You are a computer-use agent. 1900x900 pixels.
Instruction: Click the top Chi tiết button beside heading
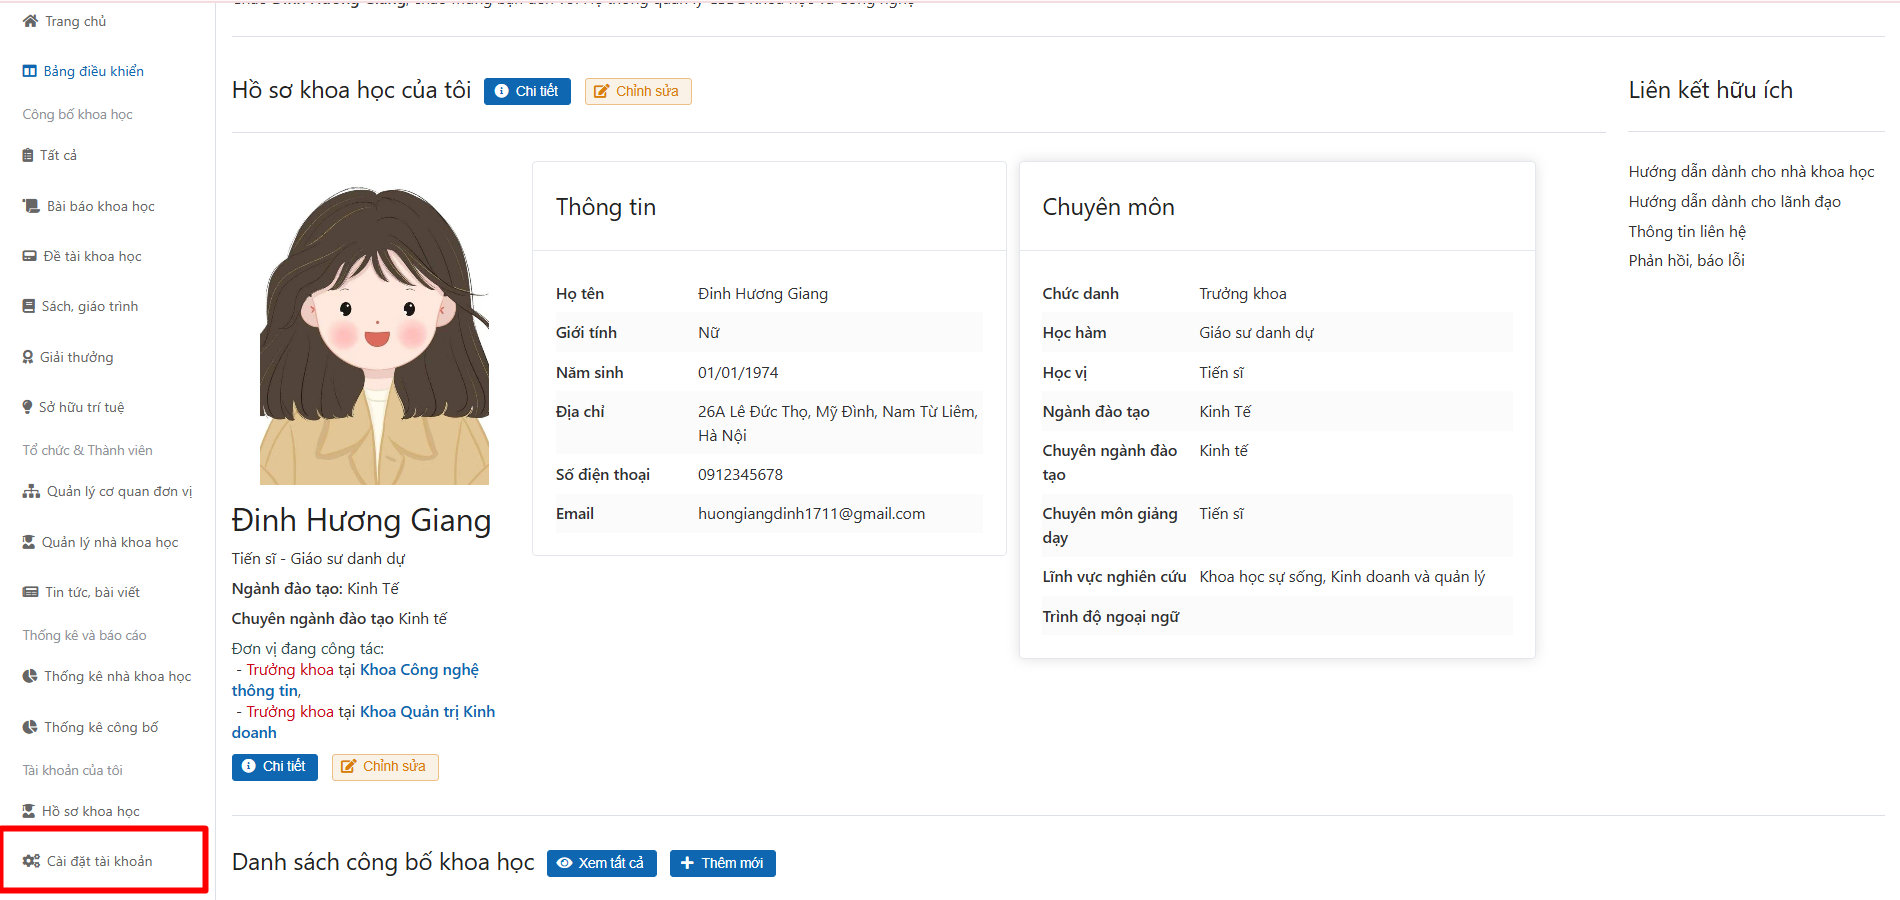coord(527,91)
